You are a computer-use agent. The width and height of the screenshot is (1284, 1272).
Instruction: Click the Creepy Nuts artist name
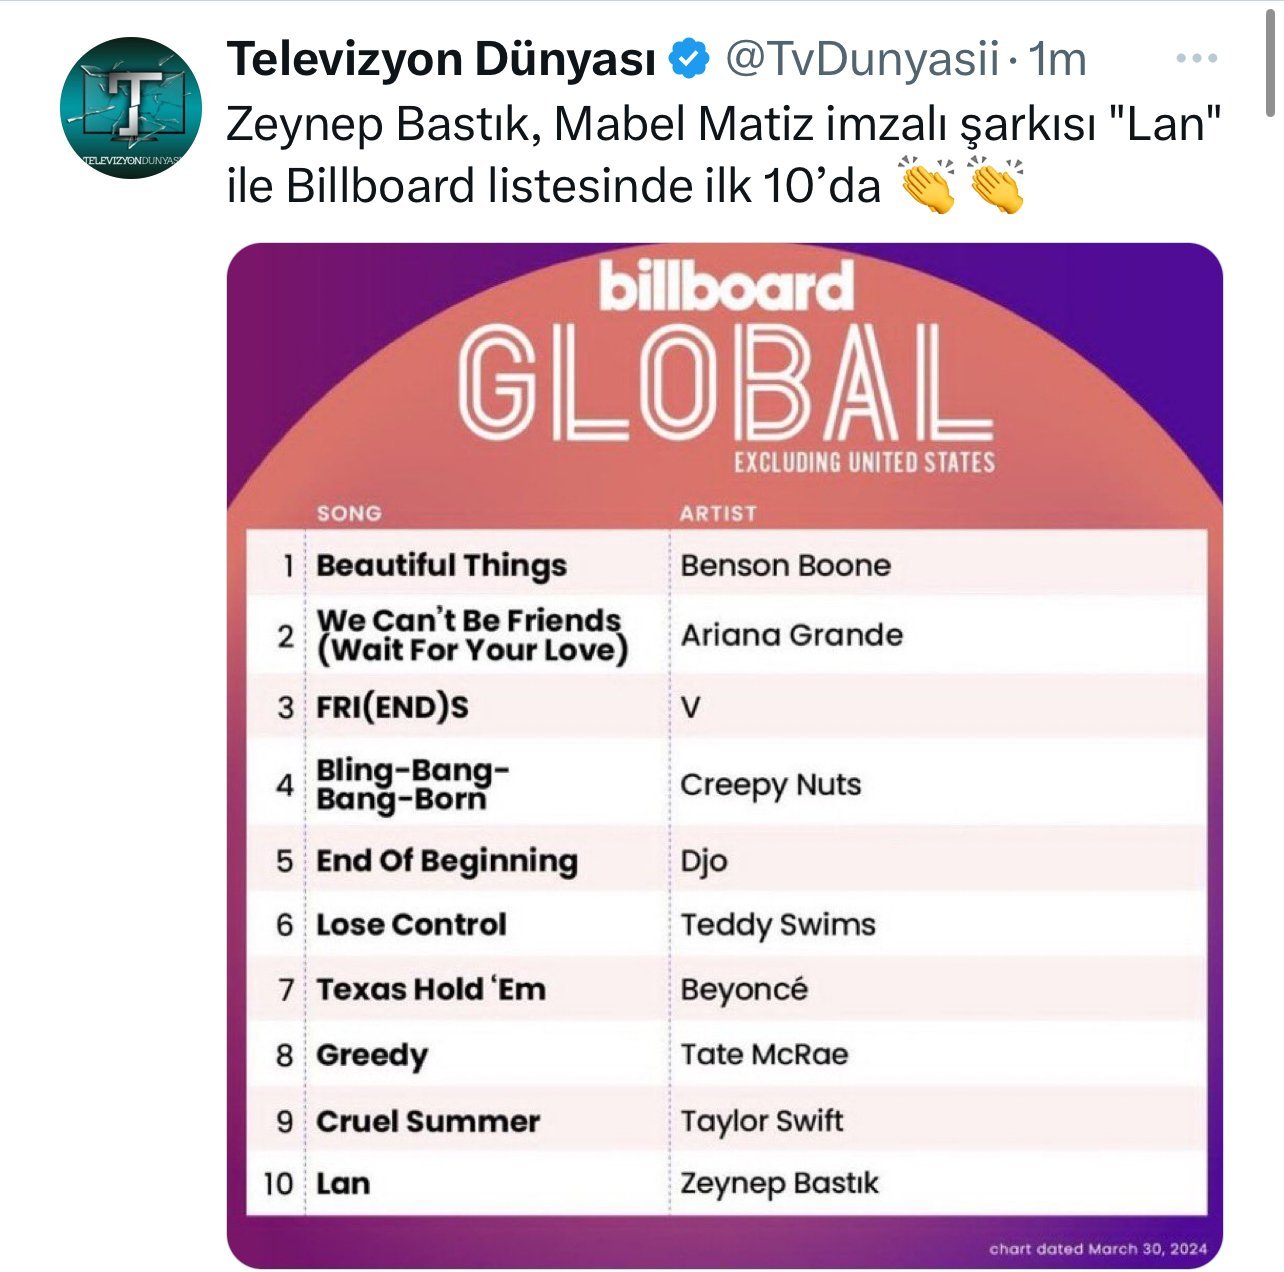point(770,785)
